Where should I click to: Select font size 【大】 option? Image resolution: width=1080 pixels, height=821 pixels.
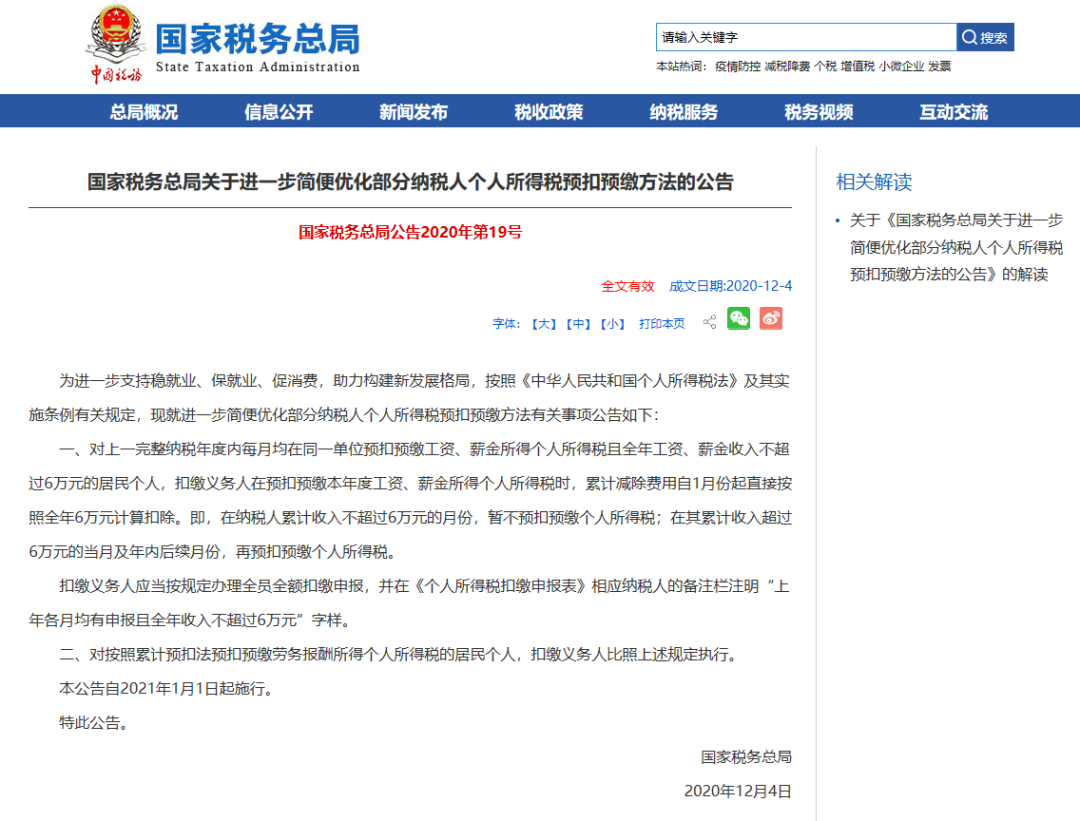(x=541, y=321)
